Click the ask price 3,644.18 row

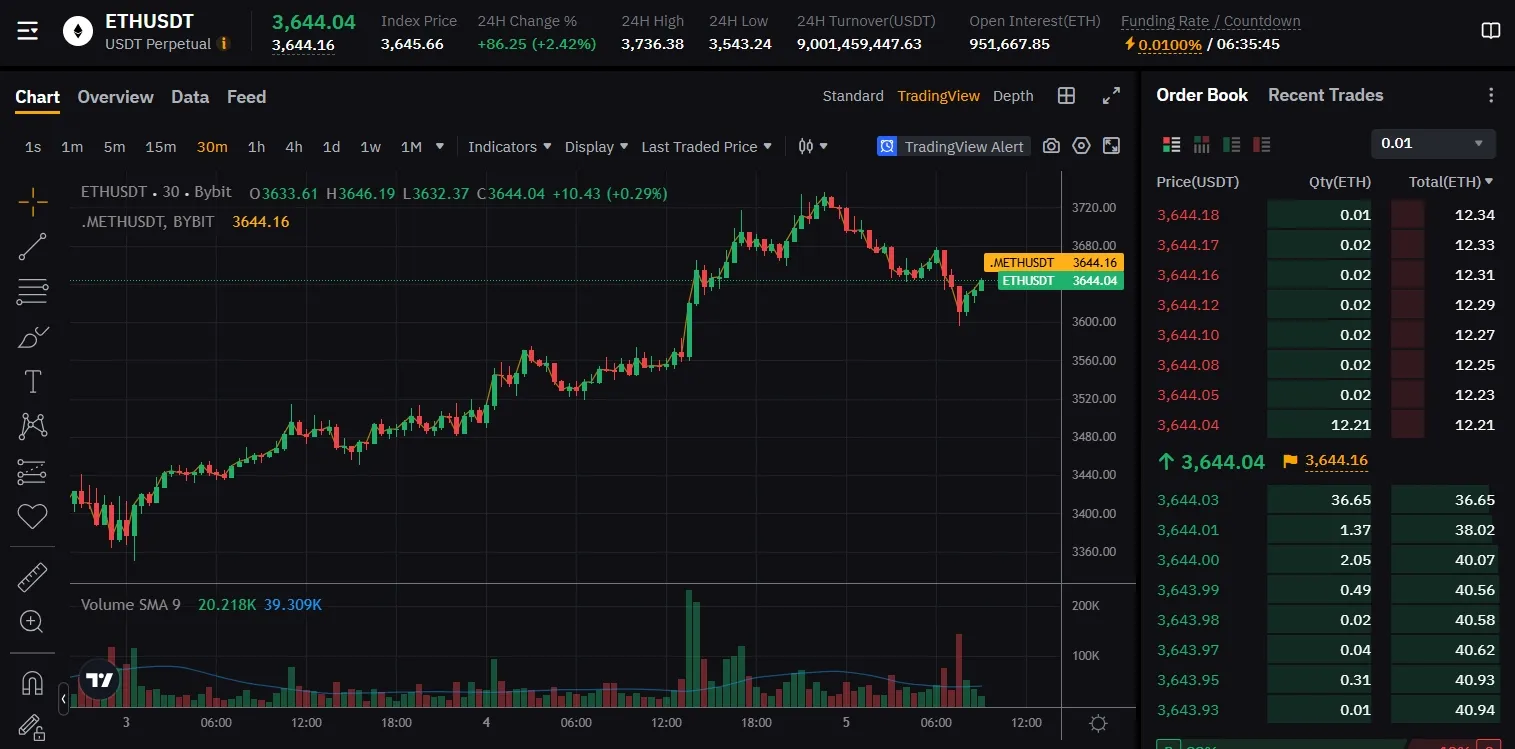tap(1326, 215)
